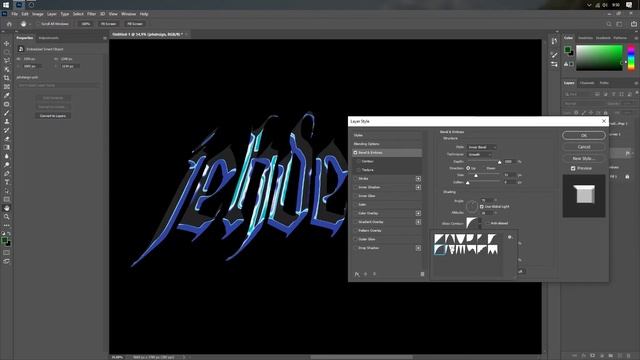Toggle Use Global Light checkbox
The width and height of the screenshot is (640, 360).
[482, 207]
